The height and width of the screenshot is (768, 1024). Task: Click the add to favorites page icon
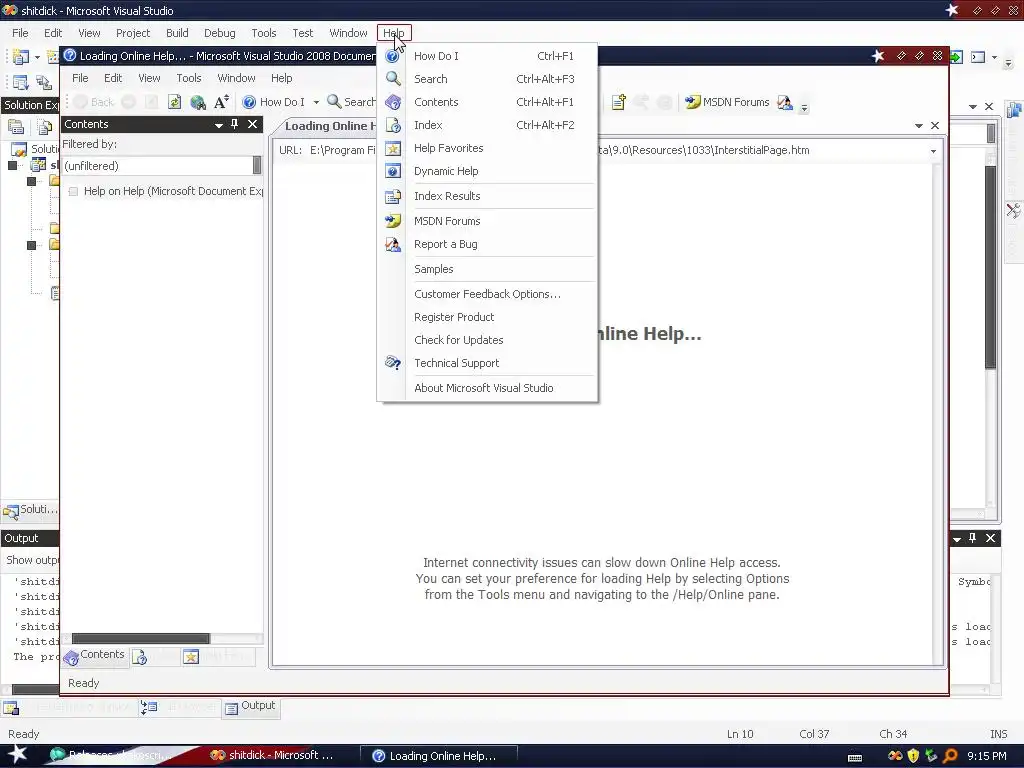click(x=618, y=102)
